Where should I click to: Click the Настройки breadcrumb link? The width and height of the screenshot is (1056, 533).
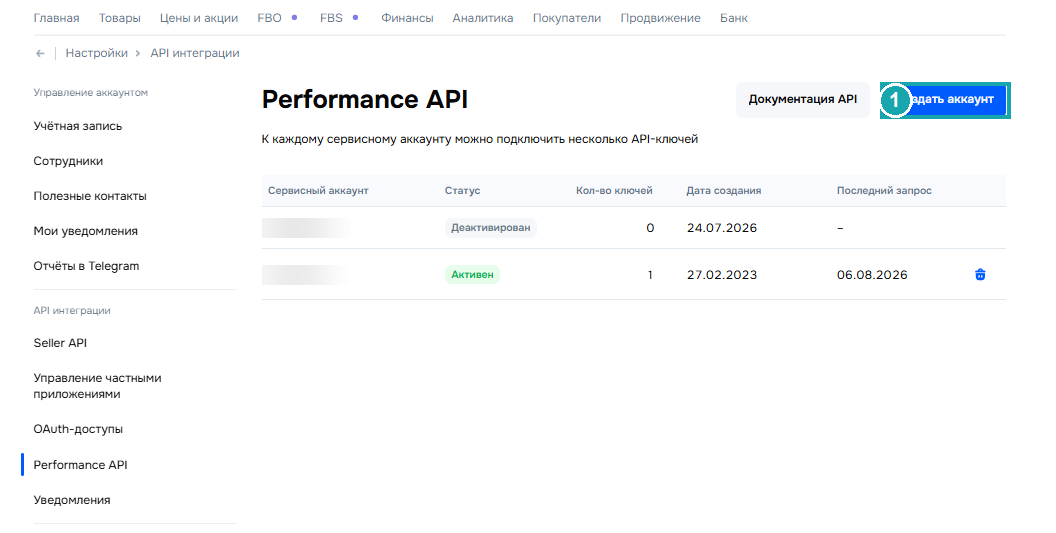96,53
